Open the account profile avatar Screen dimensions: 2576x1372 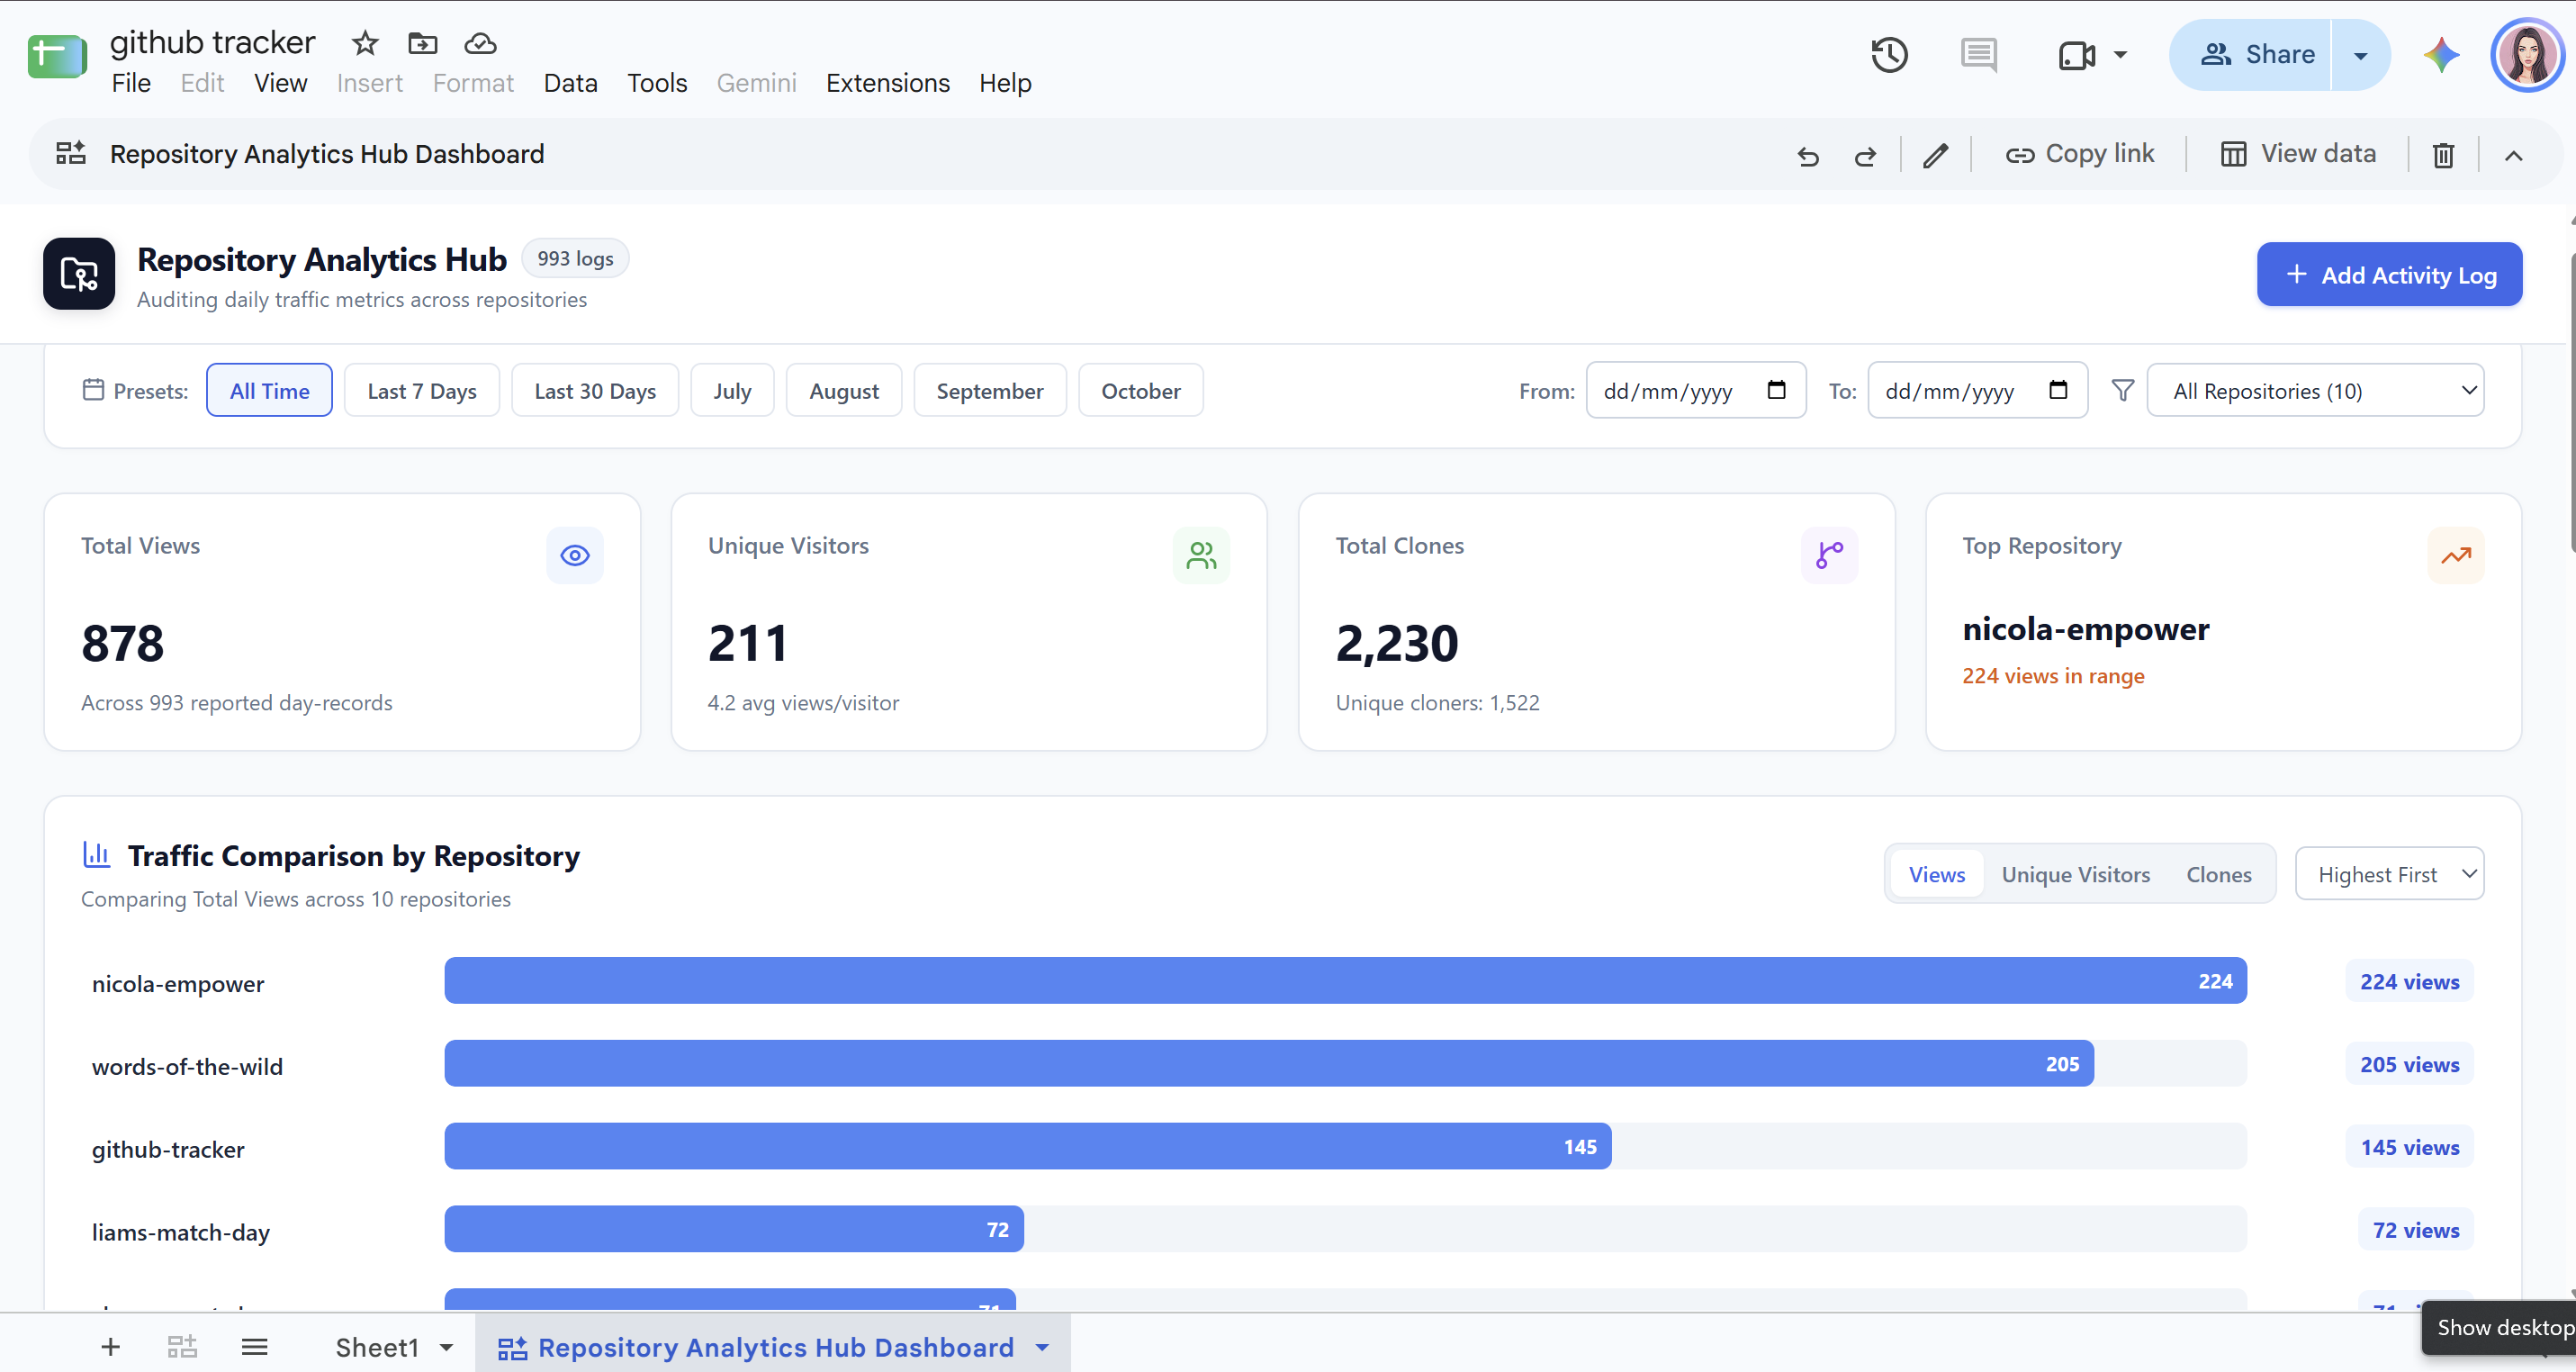pyautogui.click(x=2527, y=55)
